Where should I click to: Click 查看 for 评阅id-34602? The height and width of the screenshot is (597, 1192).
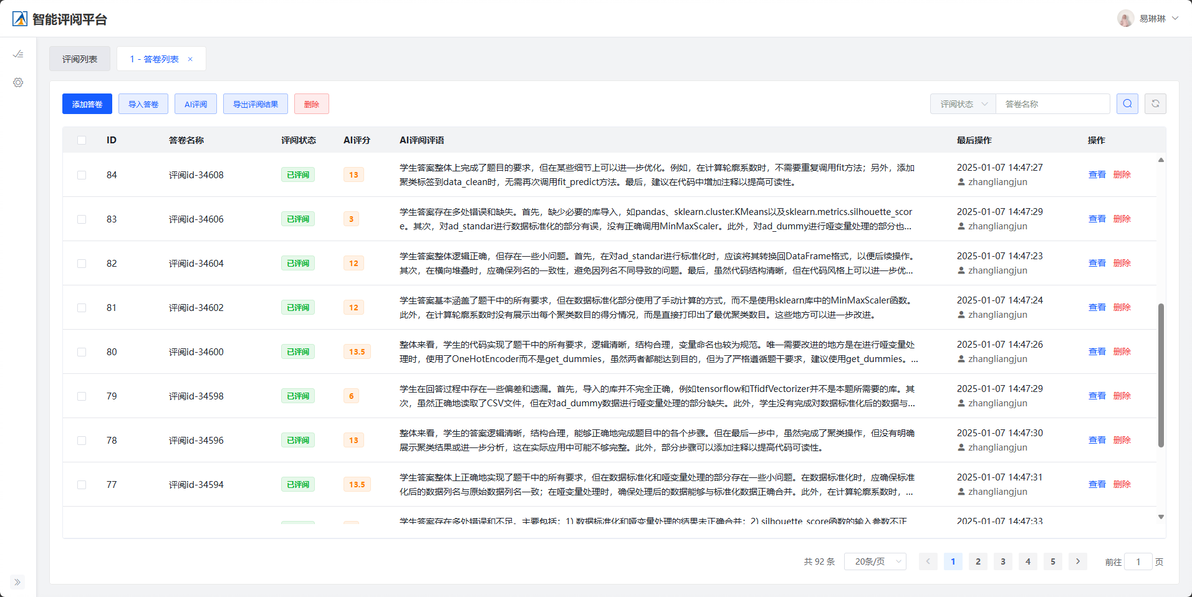coord(1097,307)
